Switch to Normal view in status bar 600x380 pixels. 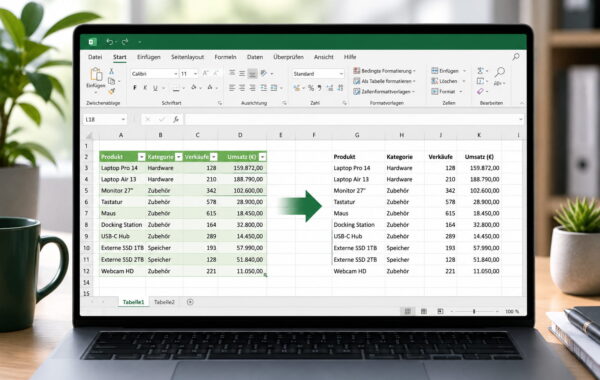pyautogui.click(x=408, y=312)
